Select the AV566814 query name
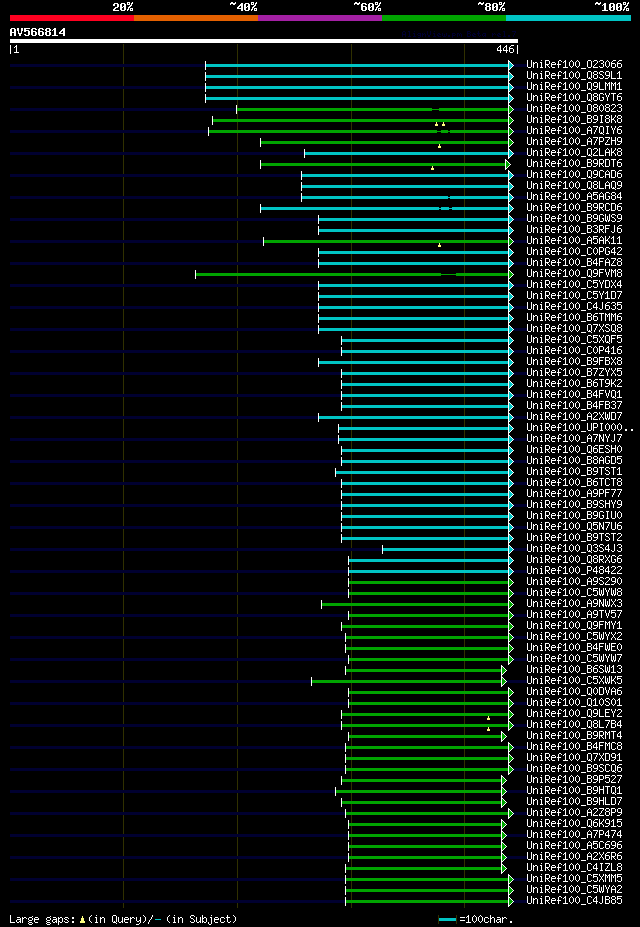This screenshot has width=640, height=927. pyautogui.click(x=38, y=32)
